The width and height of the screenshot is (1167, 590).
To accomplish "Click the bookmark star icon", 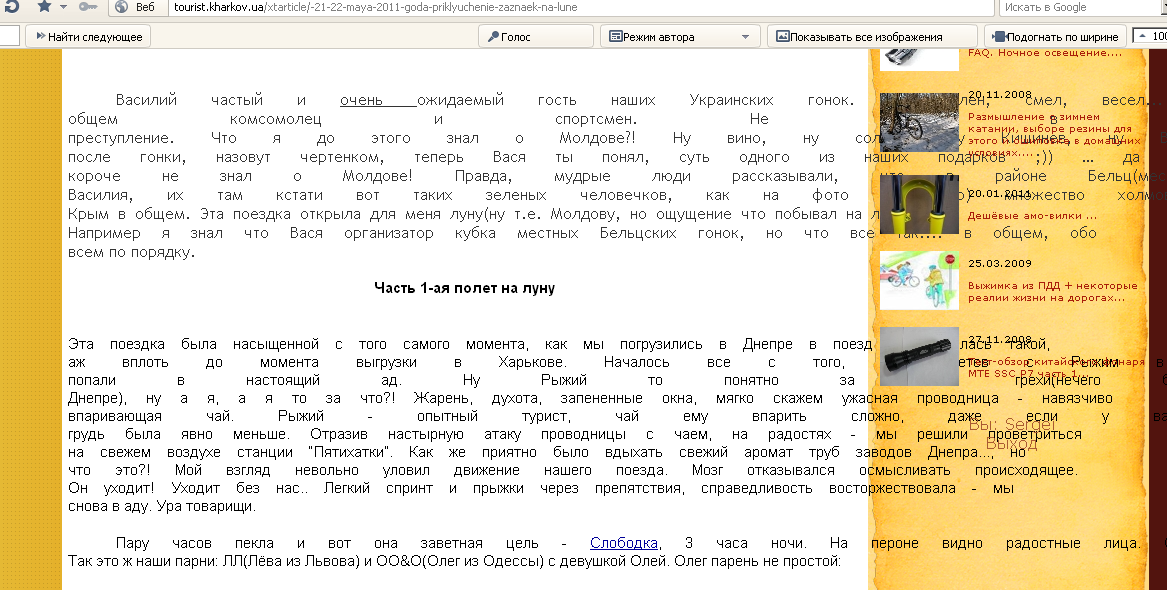I will 44,7.
